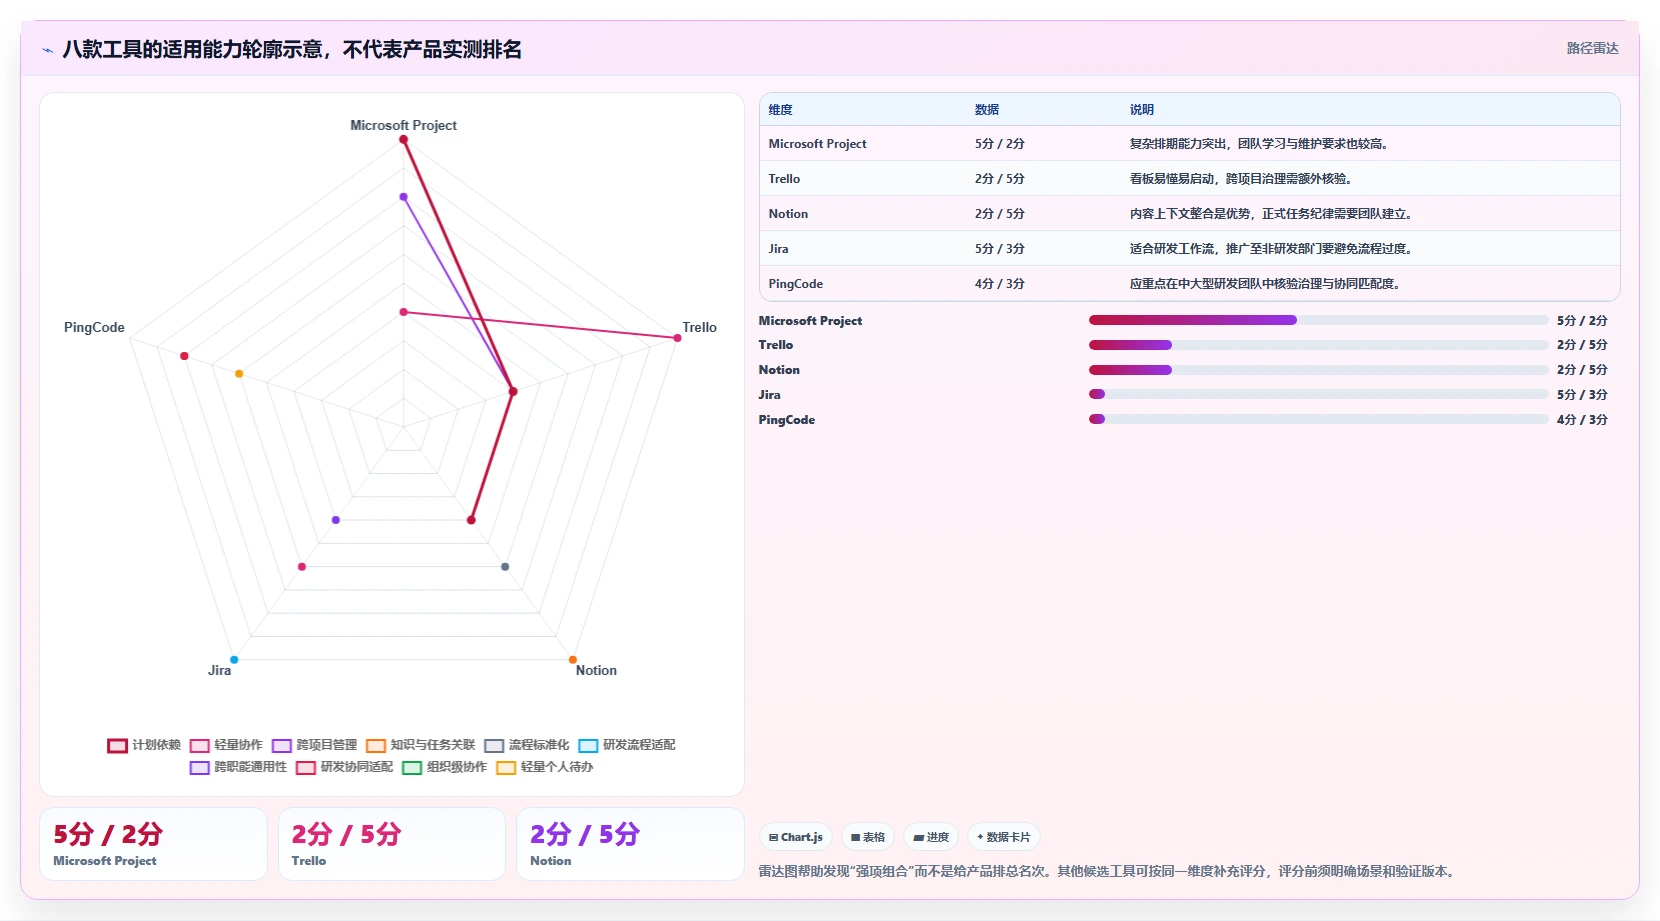Screen dimensions: 1660x921
Task: Click the Trello progress bar
Action: click(1318, 345)
